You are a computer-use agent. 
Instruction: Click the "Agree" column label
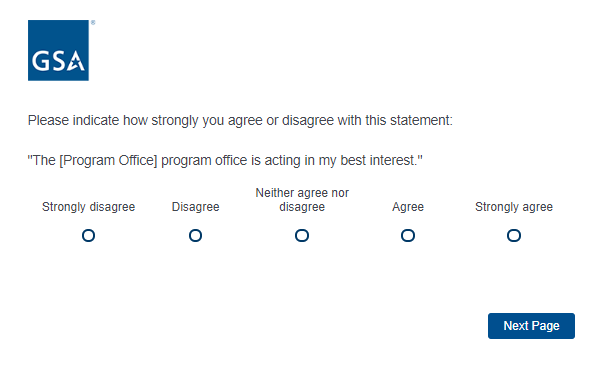408,207
